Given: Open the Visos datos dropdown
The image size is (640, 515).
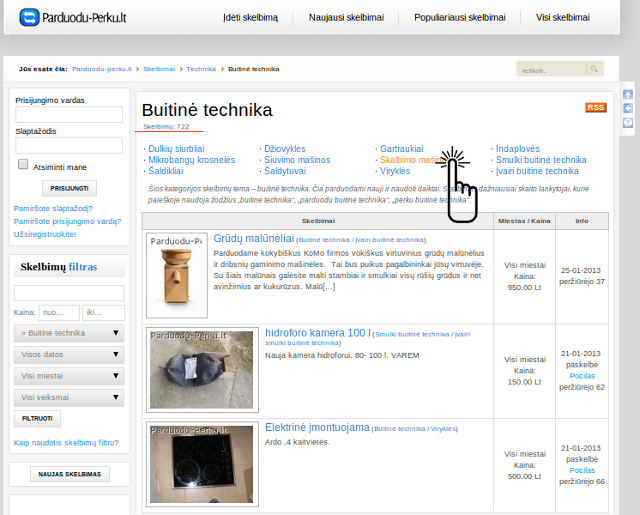Looking at the screenshot, I should 68,354.
